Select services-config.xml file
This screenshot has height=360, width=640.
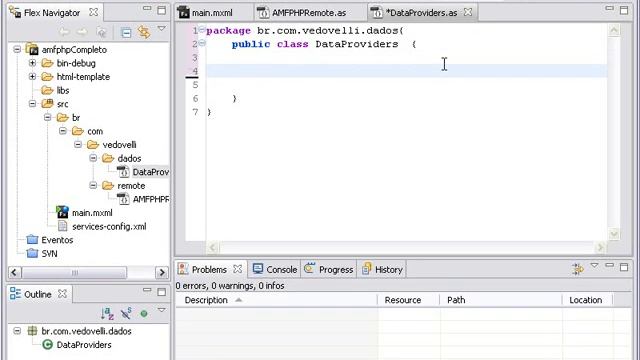(102, 227)
